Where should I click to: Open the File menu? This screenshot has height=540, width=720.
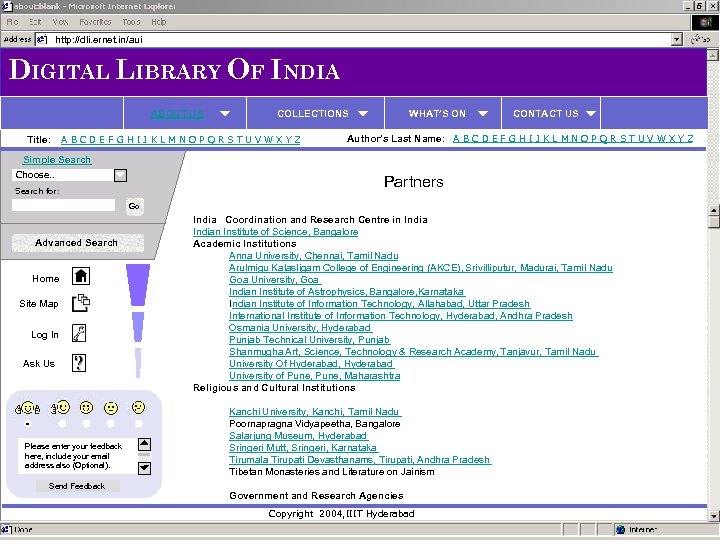tap(12, 22)
